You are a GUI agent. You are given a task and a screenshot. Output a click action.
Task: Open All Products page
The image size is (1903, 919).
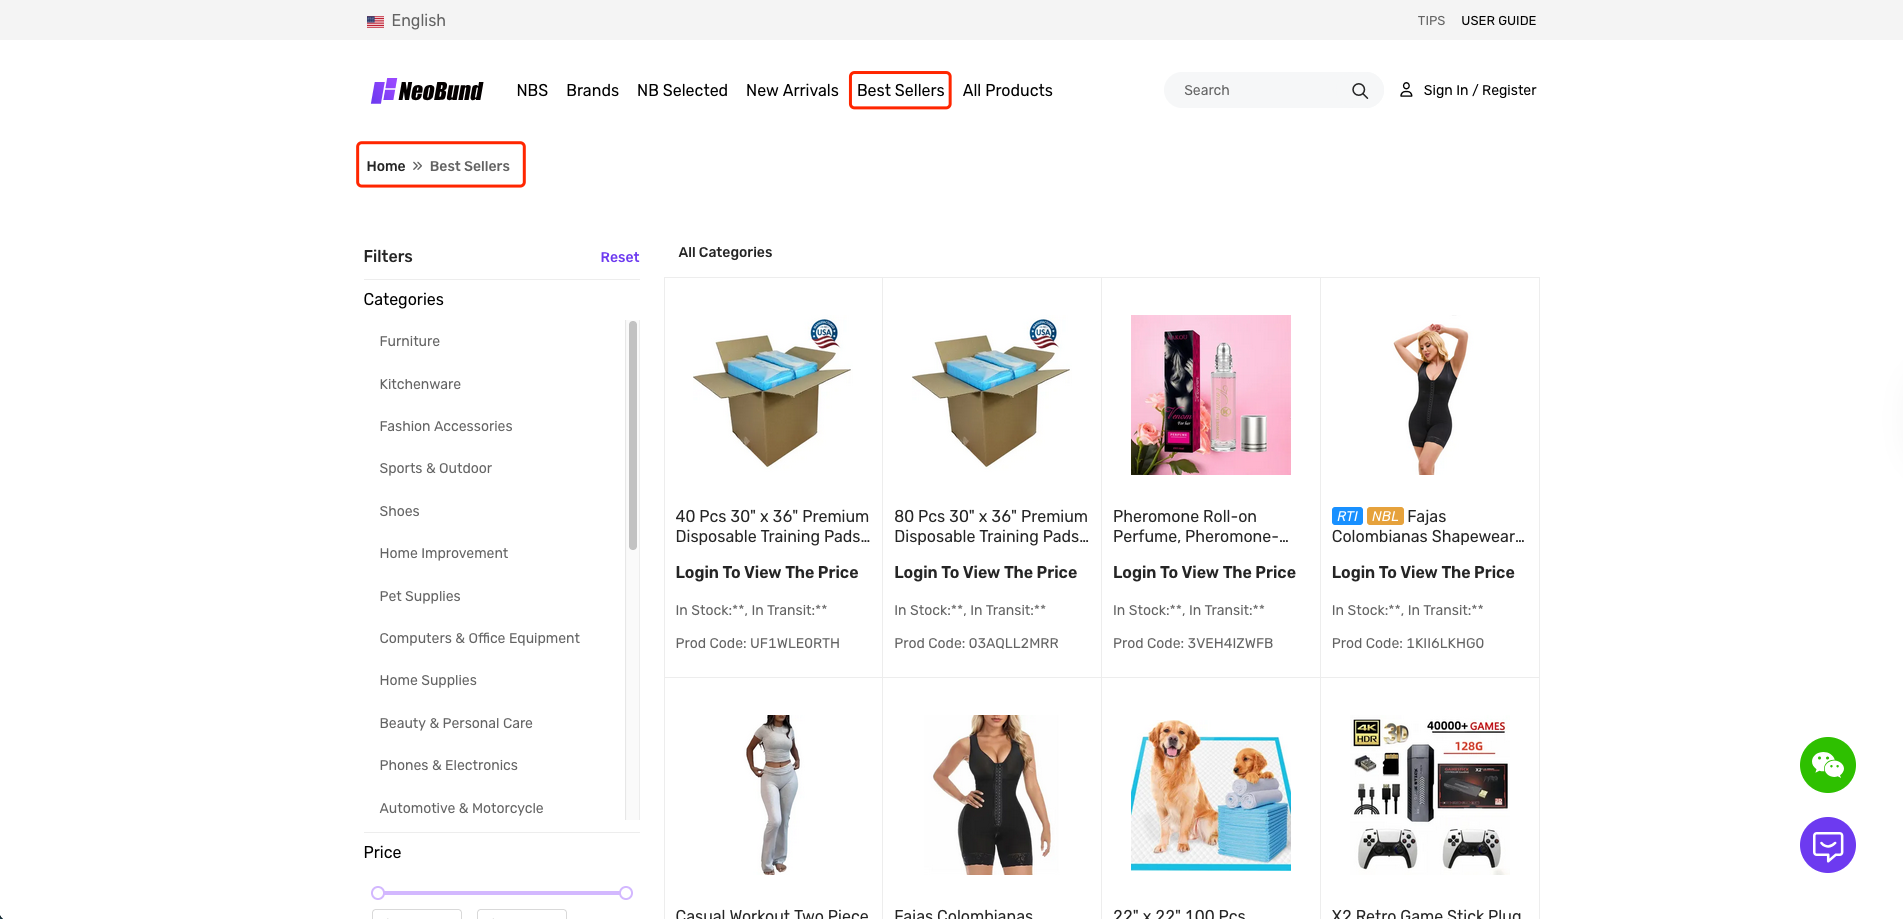click(1007, 90)
